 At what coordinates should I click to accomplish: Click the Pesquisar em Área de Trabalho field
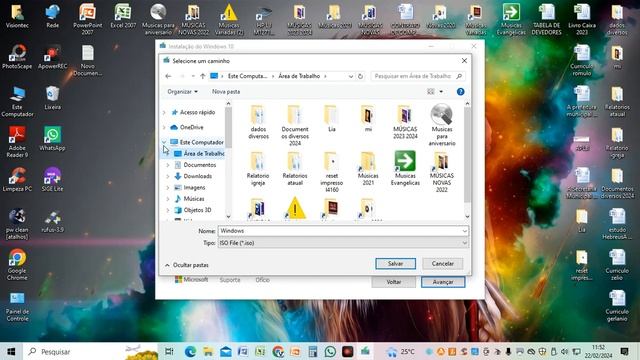pyautogui.click(x=418, y=76)
